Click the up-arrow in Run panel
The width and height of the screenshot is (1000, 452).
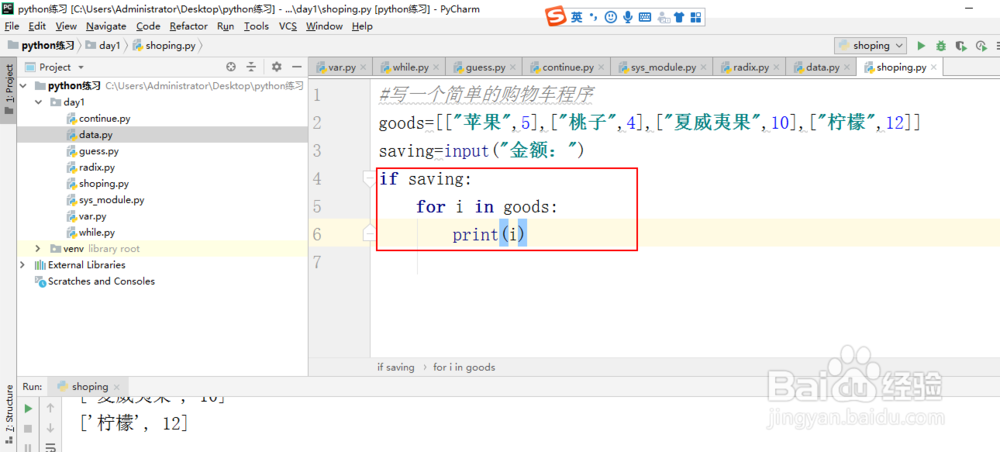tap(50, 408)
